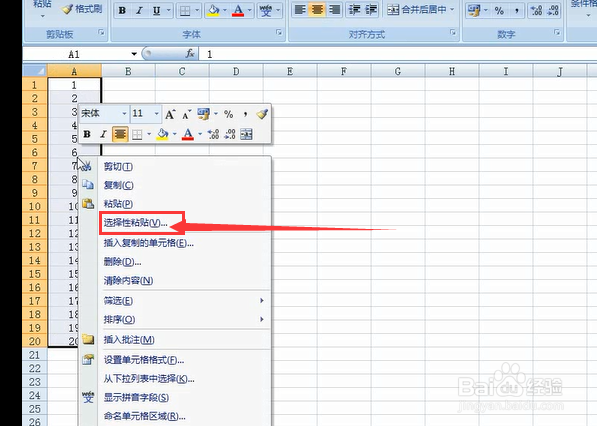This screenshot has width=597, height=426.
Task: Open the 字体 group dialog launcher
Action: [x=279, y=33]
